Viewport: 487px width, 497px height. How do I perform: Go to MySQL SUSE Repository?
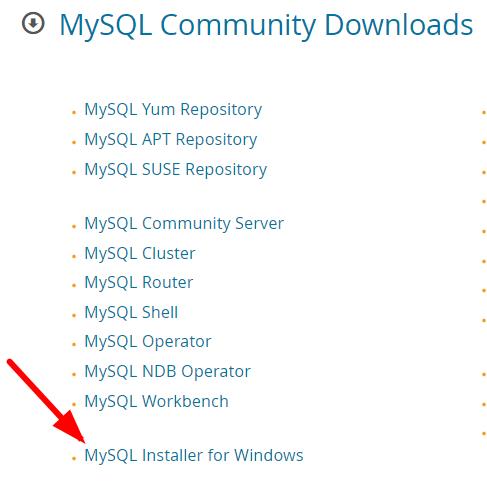176,170
